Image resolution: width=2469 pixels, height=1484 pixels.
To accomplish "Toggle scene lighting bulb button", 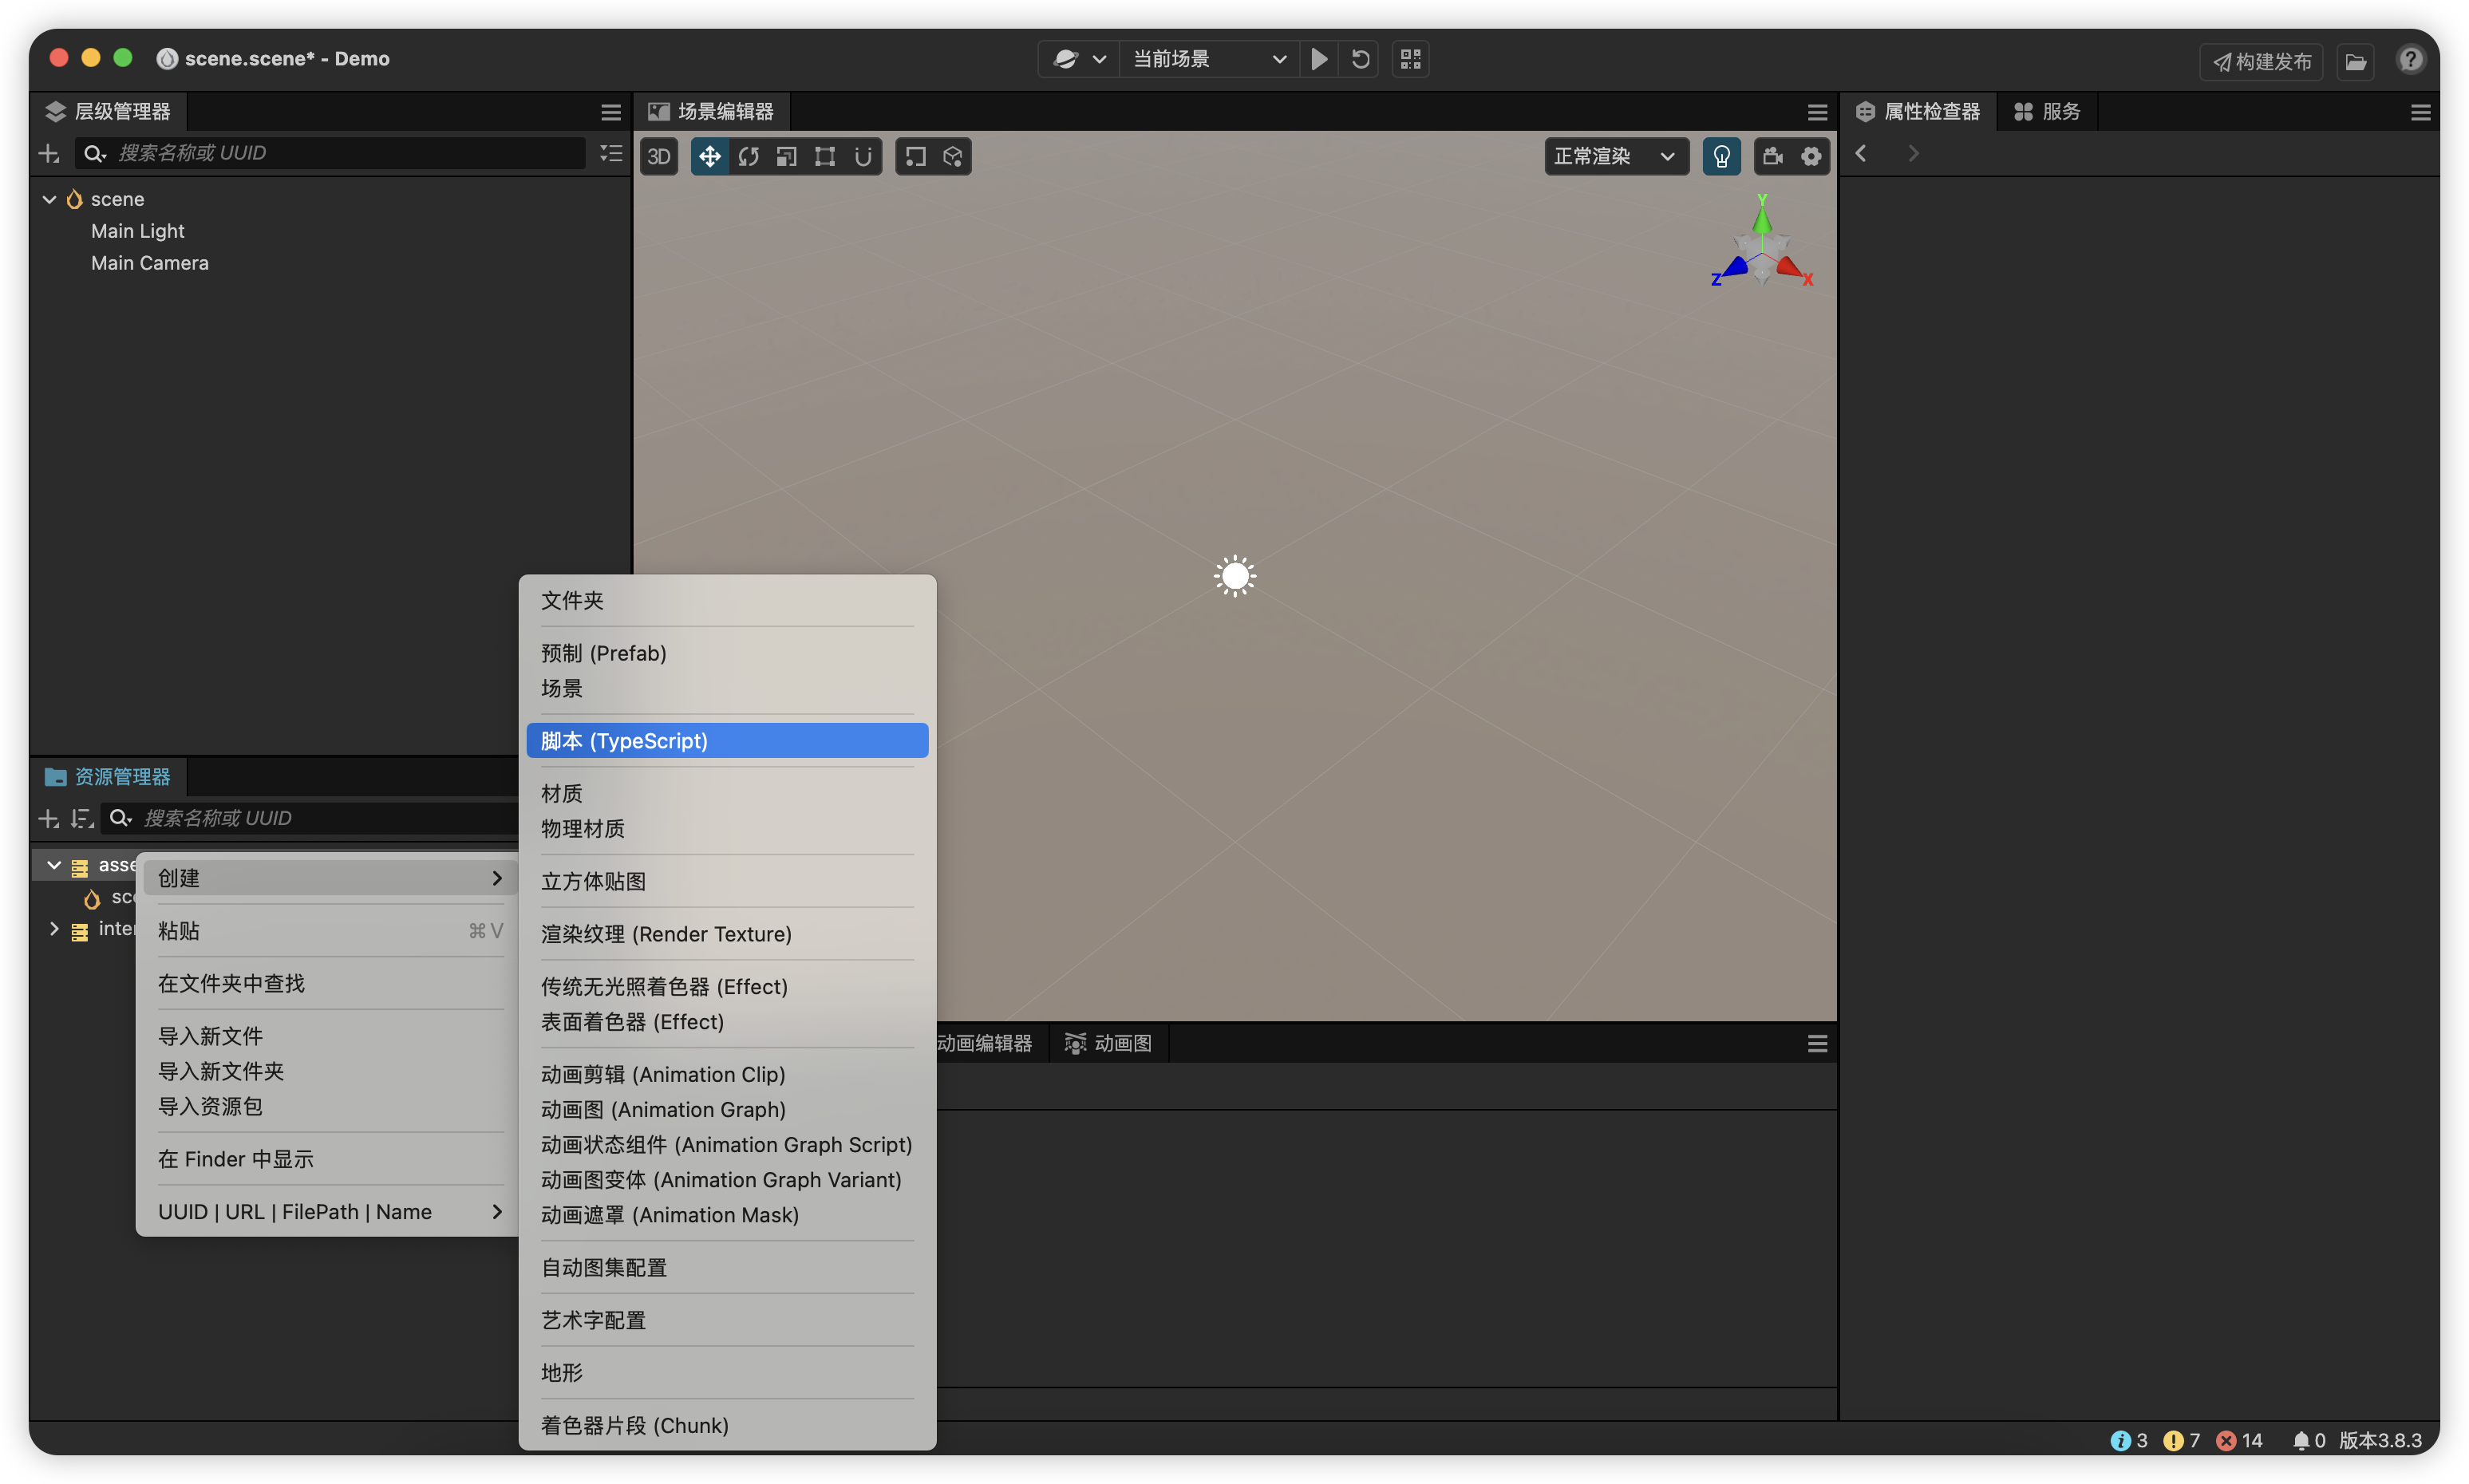I will 1721,156.
